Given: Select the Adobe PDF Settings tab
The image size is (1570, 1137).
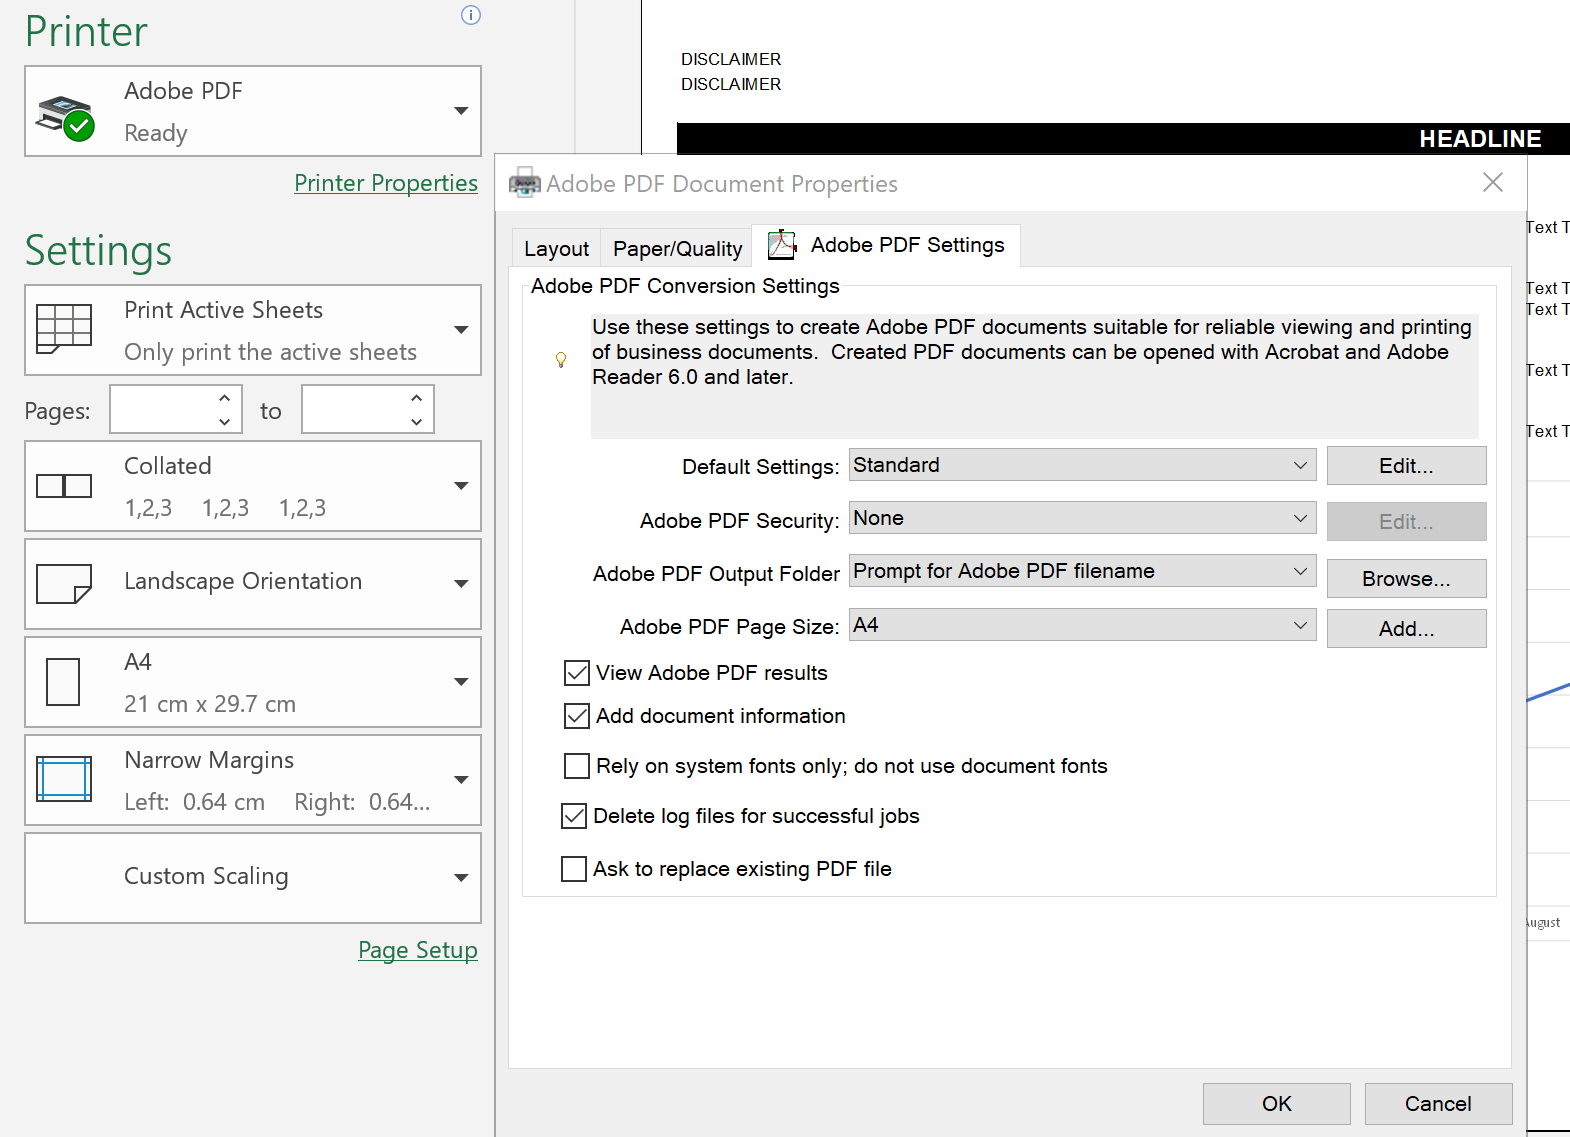Looking at the screenshot, I should pos(886,245).
